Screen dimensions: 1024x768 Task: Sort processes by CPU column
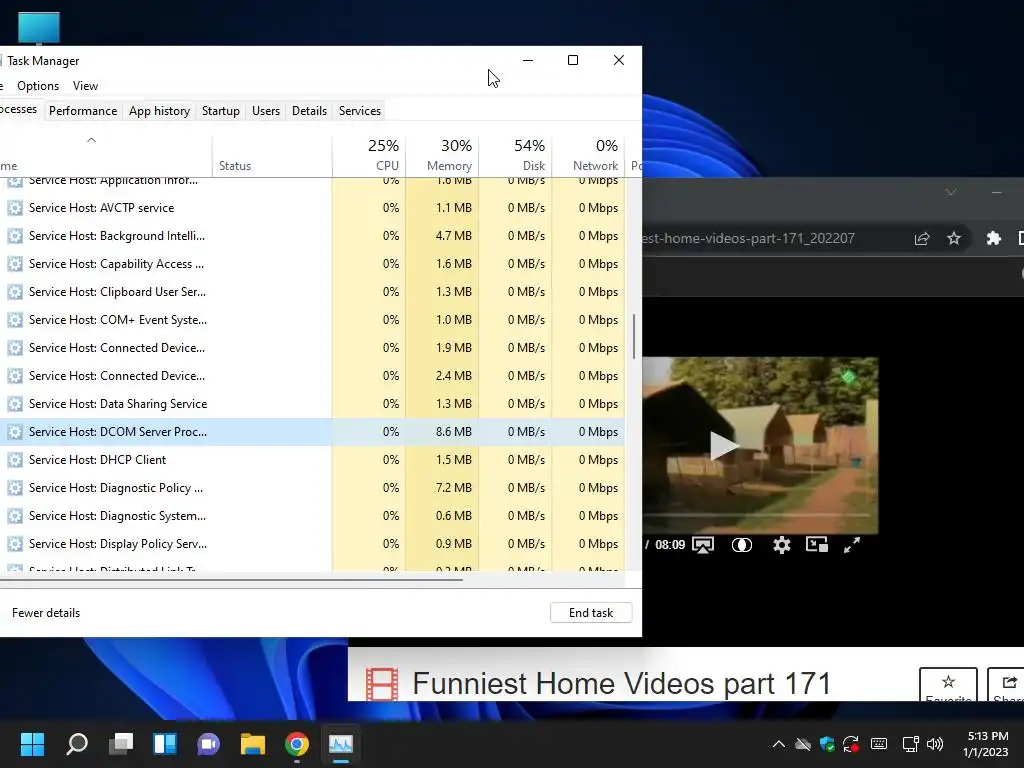click(x=369, y=155)
